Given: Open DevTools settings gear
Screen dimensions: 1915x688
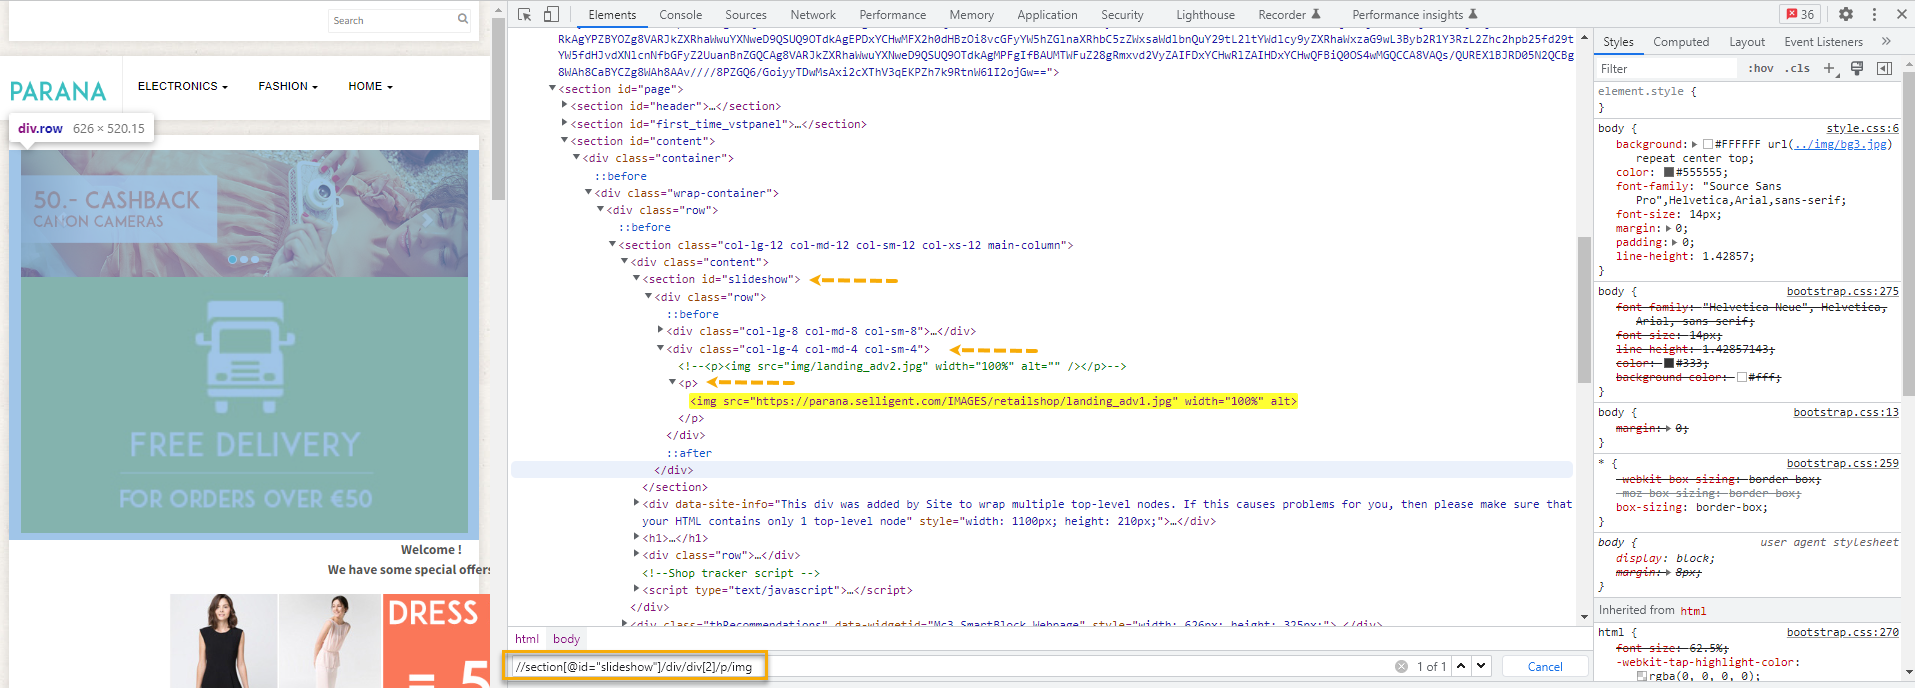Looking at the screenshot, I should coord(1846,14).
